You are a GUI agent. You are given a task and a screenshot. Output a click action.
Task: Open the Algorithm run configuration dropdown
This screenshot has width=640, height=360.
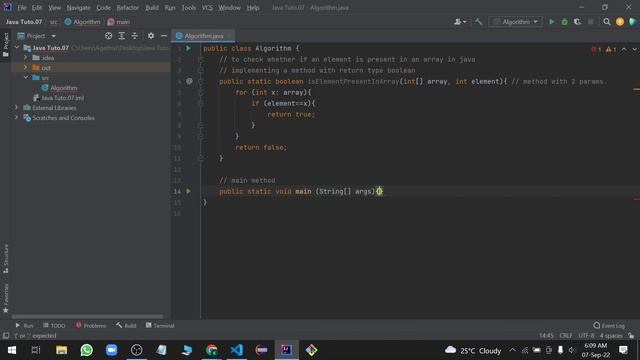point(516,22)
